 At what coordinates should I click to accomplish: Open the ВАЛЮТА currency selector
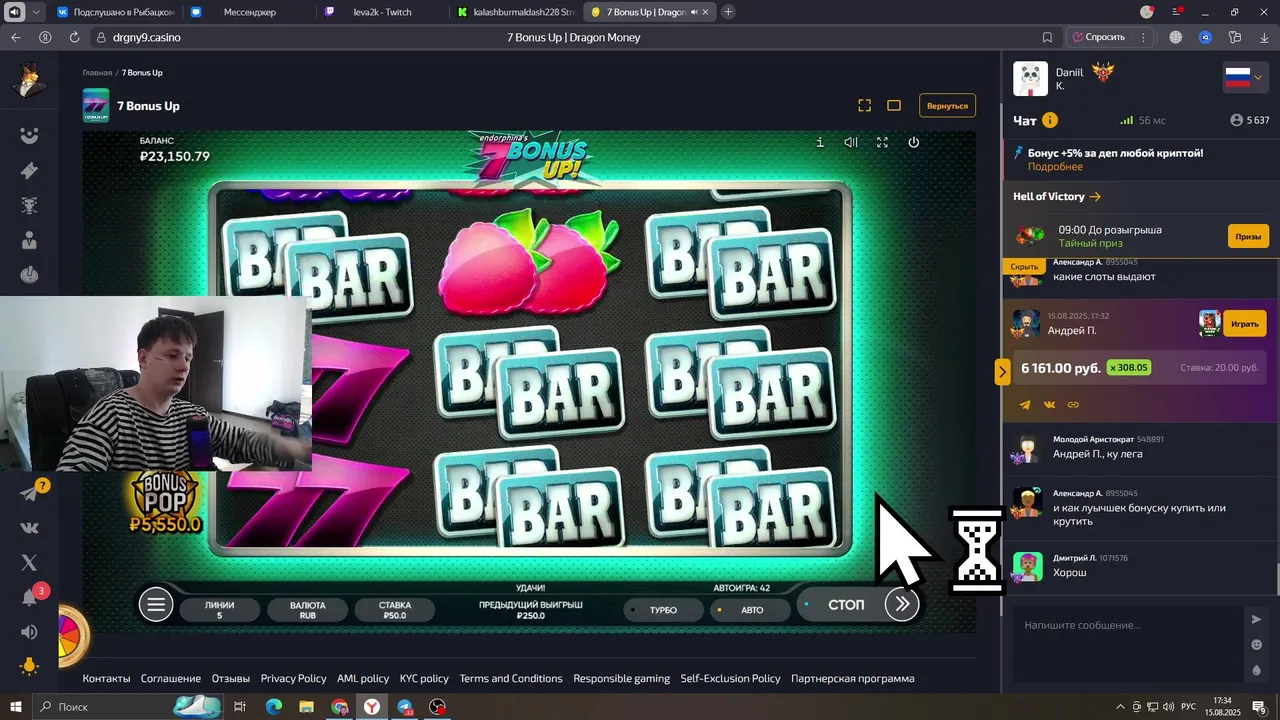coord(308,610)
